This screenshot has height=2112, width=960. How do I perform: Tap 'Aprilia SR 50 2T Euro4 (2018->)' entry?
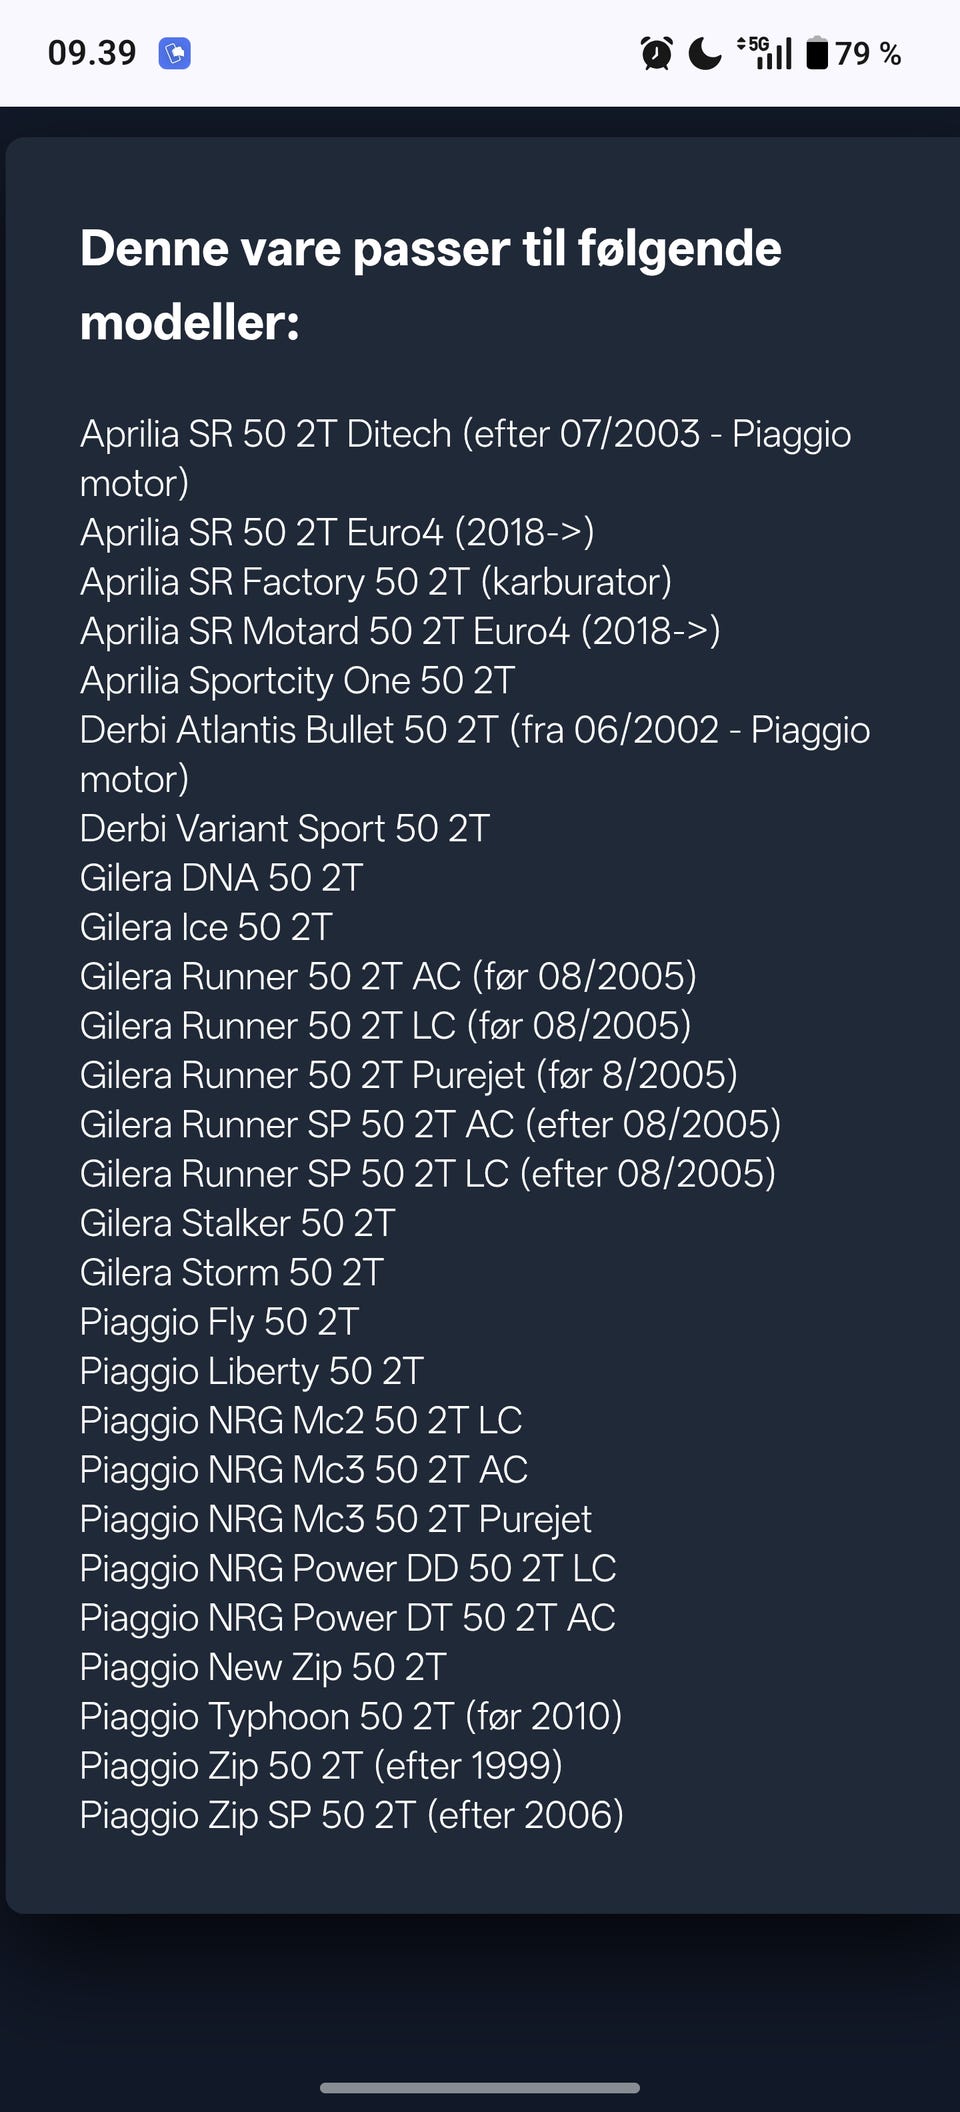pos(337,533)
